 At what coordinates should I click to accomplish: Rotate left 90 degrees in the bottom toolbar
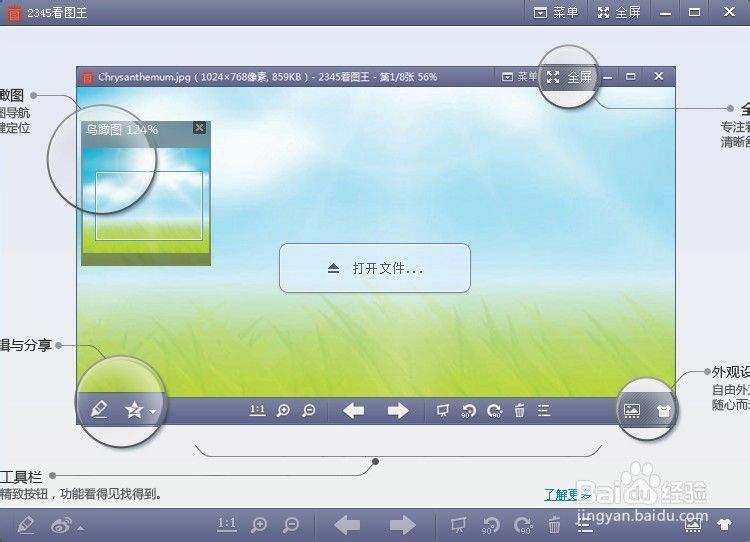click(x=491, y=526)
